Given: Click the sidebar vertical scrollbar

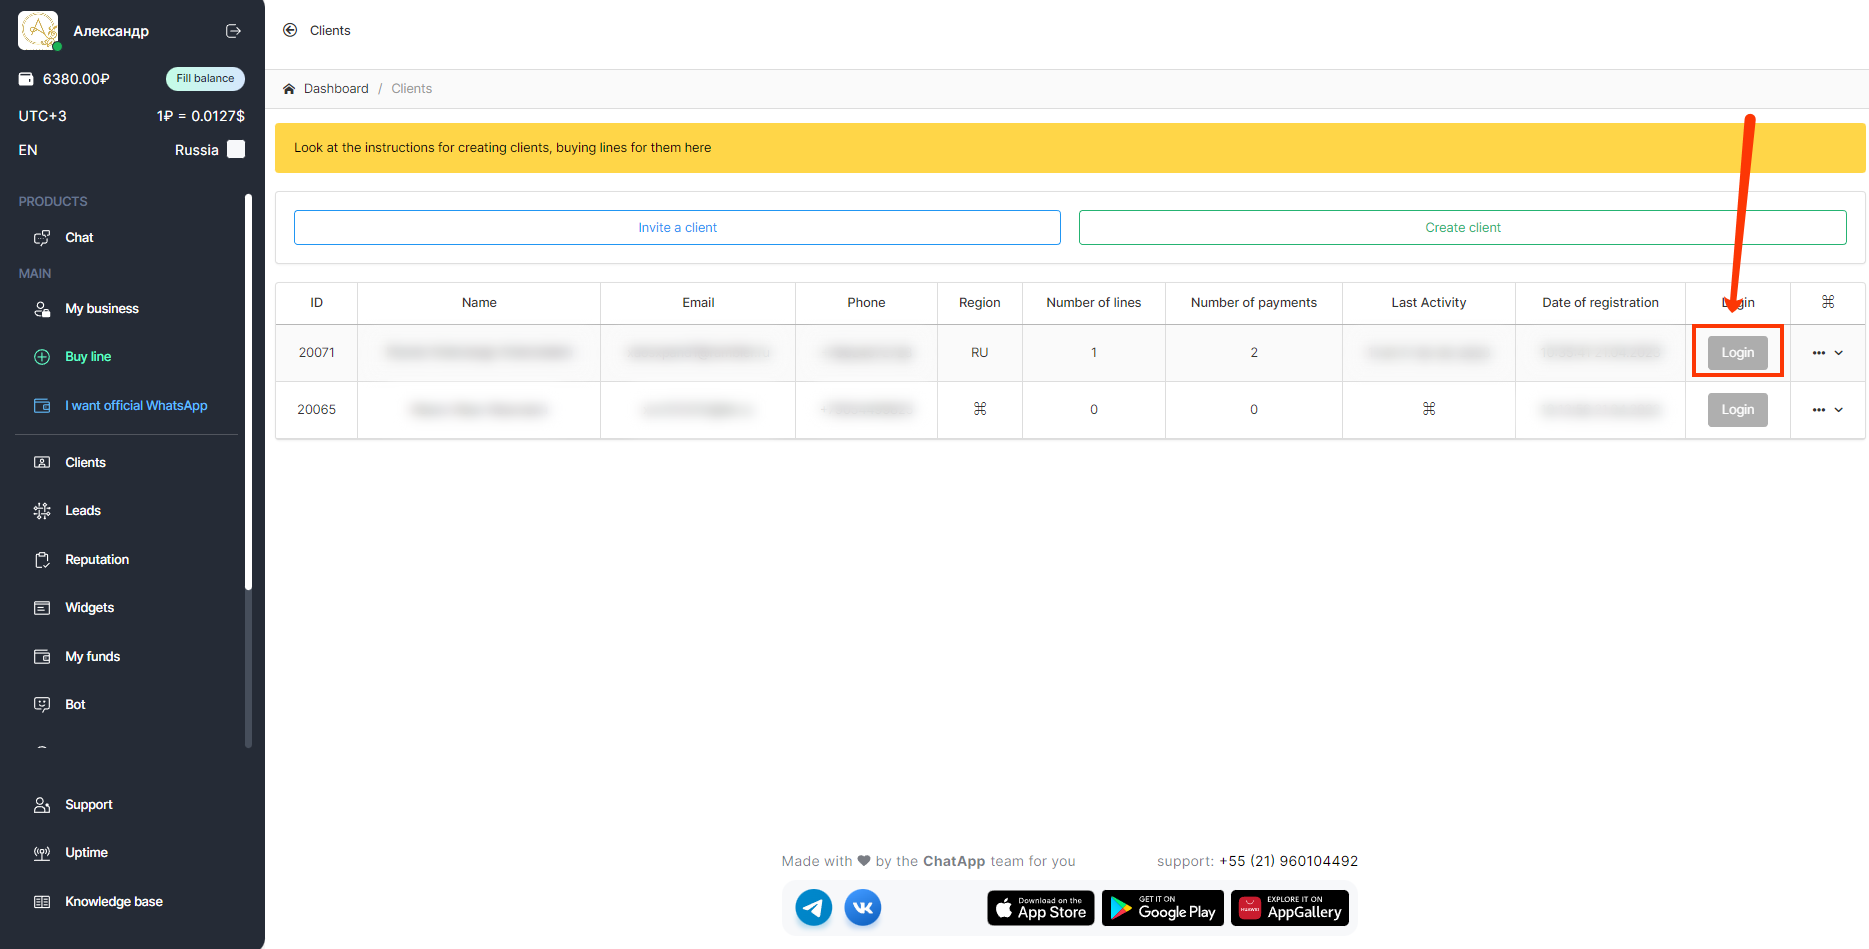Looking at the screenshot, I should point(248,400).
